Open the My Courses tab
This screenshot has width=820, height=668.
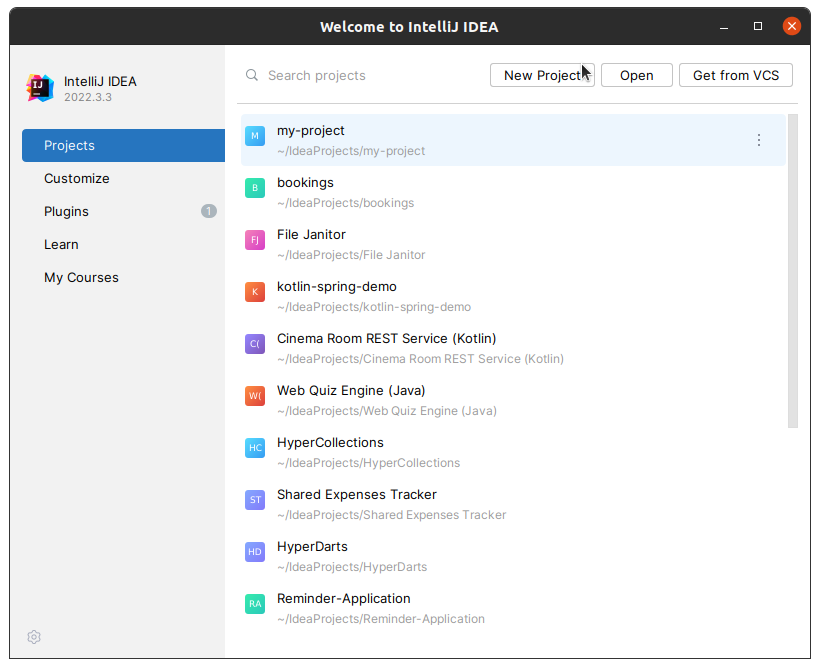pos(123,277)
